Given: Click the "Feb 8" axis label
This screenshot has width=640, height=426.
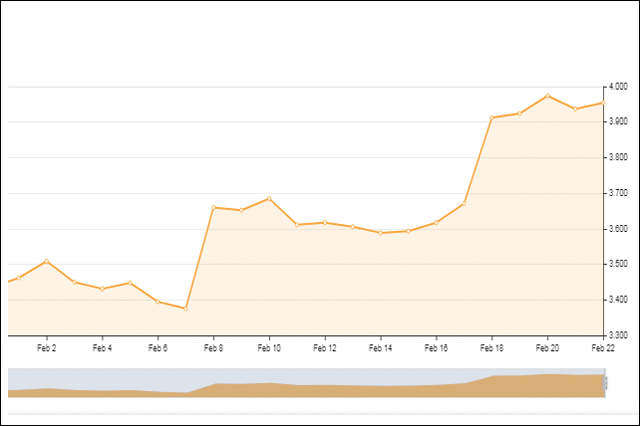Looking at the screenshot, I should pos(213,348).
